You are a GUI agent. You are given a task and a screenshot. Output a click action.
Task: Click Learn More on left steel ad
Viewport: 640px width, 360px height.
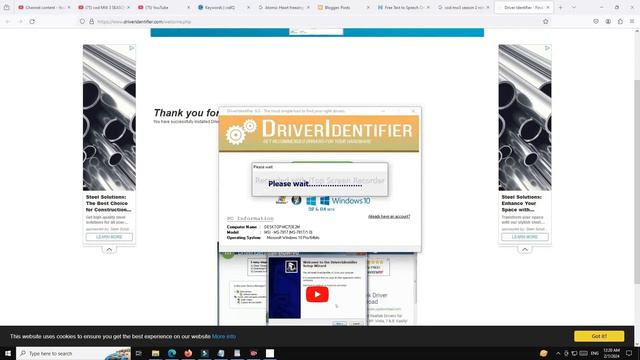point(109,237)
